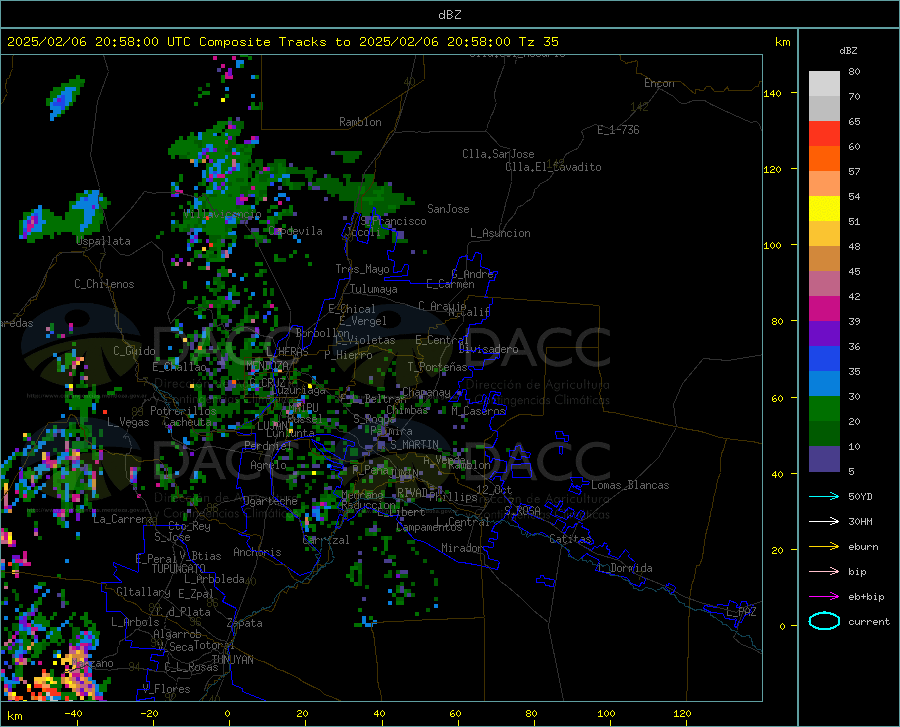Click the Ugarteche map label
Screen dimensions: 900x727
click(x=270, y=501)
